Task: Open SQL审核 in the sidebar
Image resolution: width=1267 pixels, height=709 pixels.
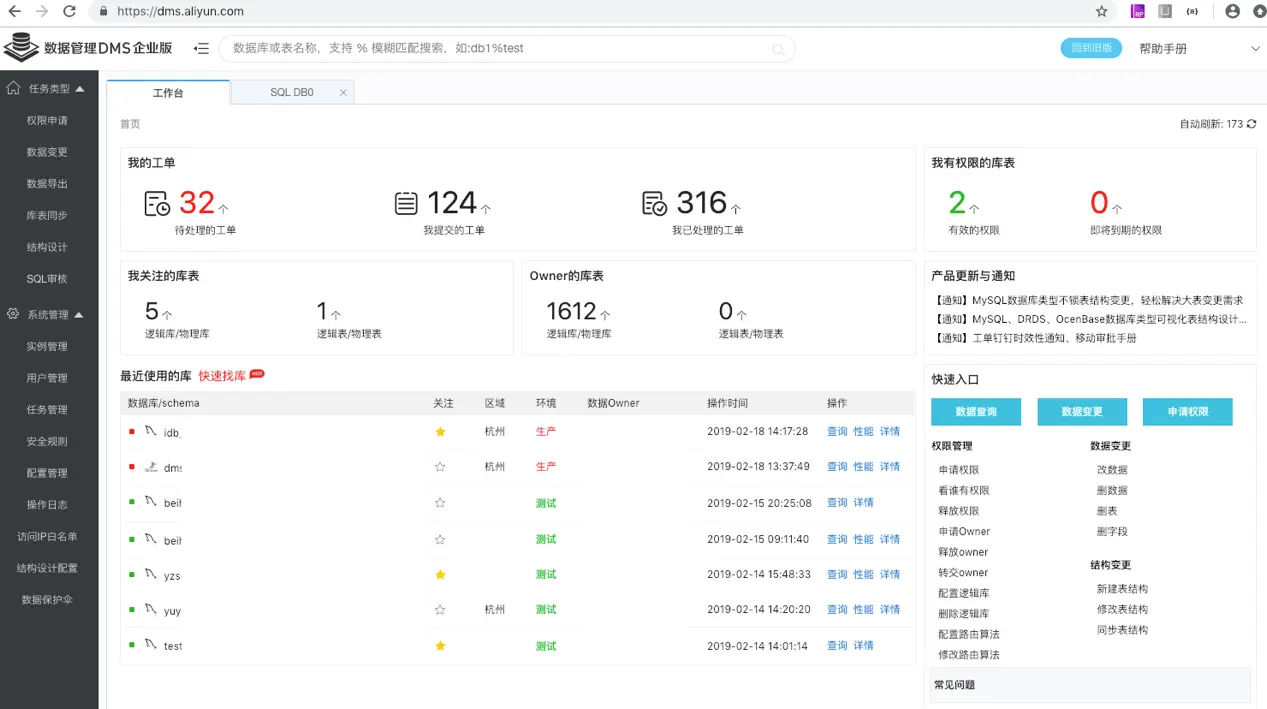Action: [x=47, y=279]
